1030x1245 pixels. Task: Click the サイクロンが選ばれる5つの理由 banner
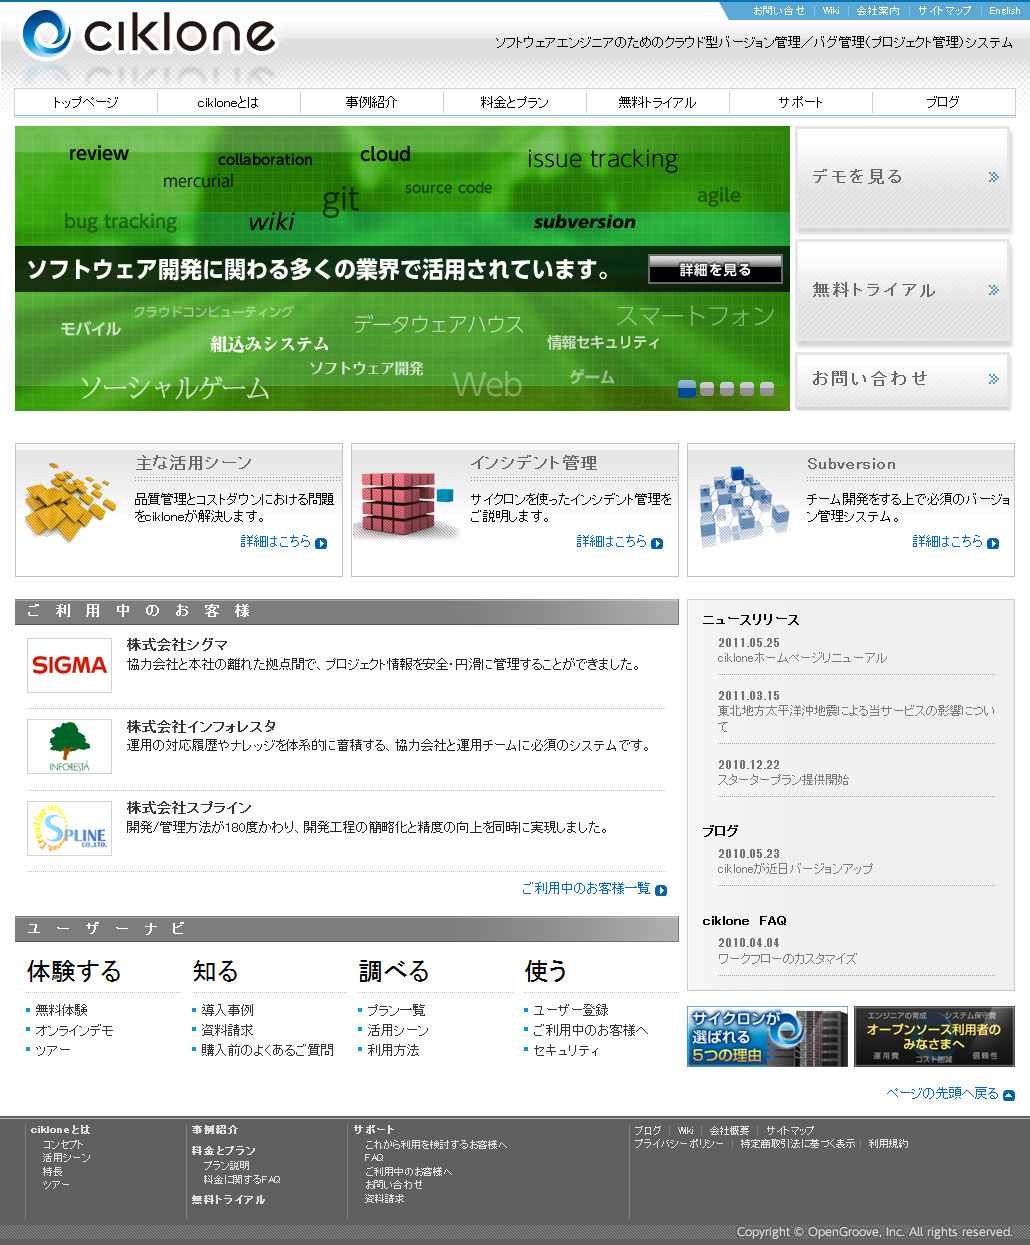point(766,1037)
